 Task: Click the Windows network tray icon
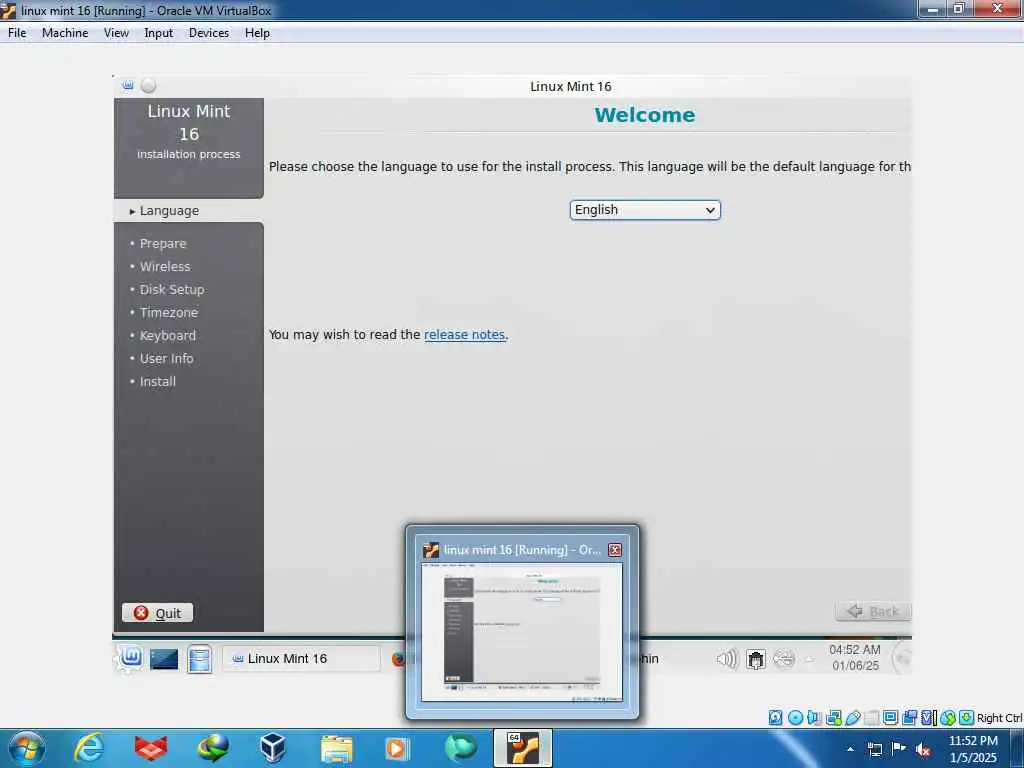tap(875, 749)
